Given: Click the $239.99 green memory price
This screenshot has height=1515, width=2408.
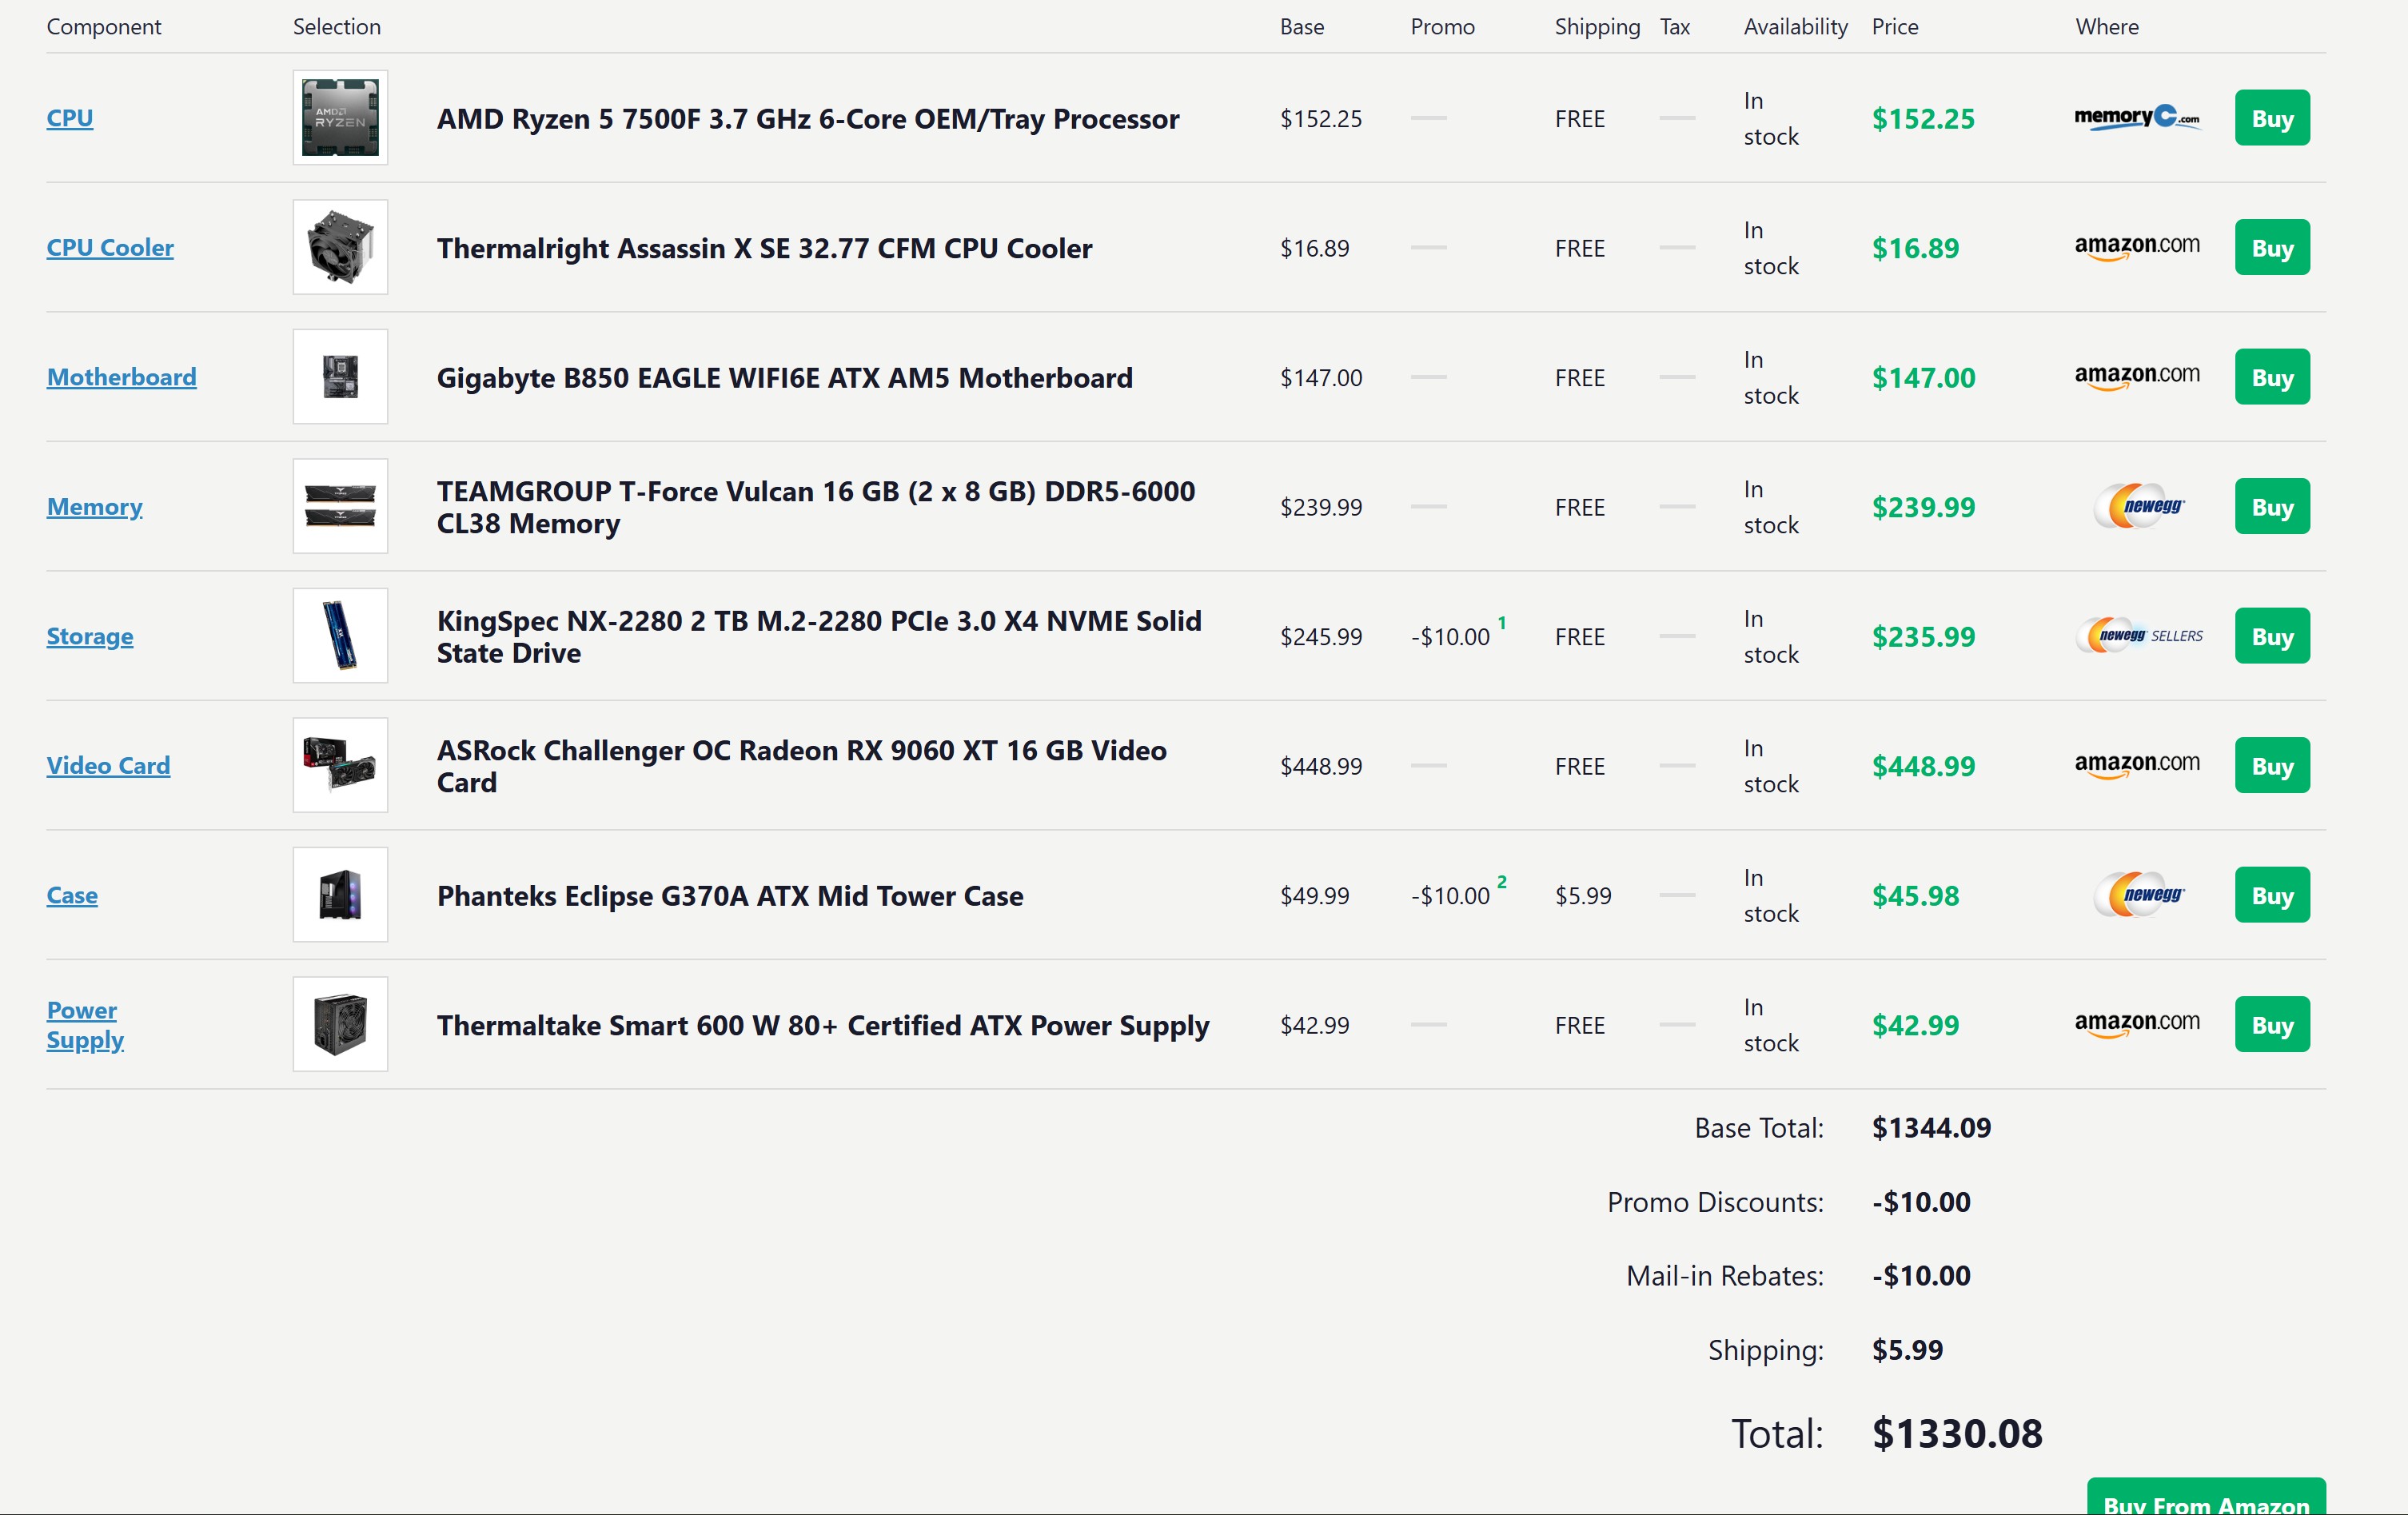Looking at the screenshot, I should (x=1923, y=507).
